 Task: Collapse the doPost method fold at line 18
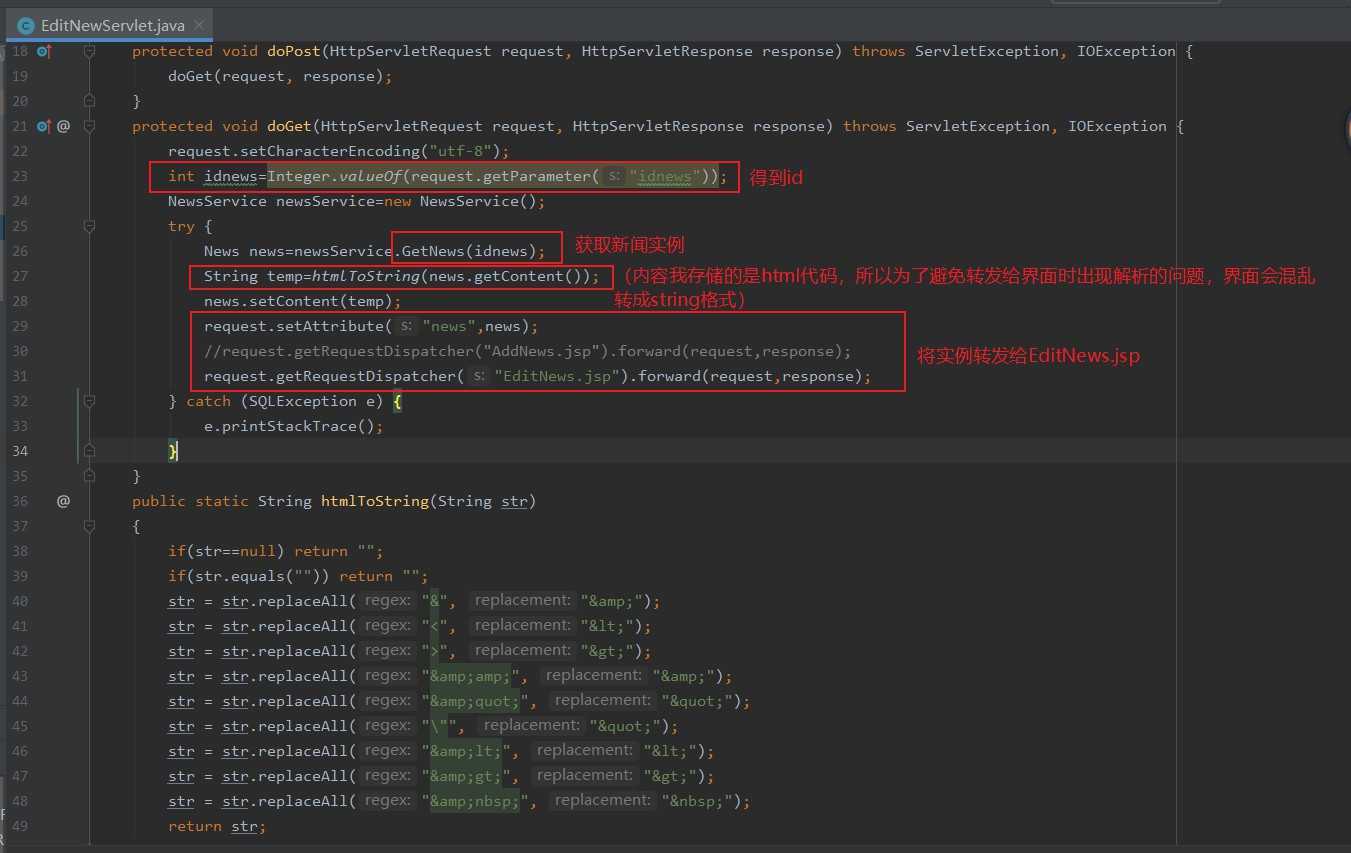pyautogui.click(x=89, y=51)
